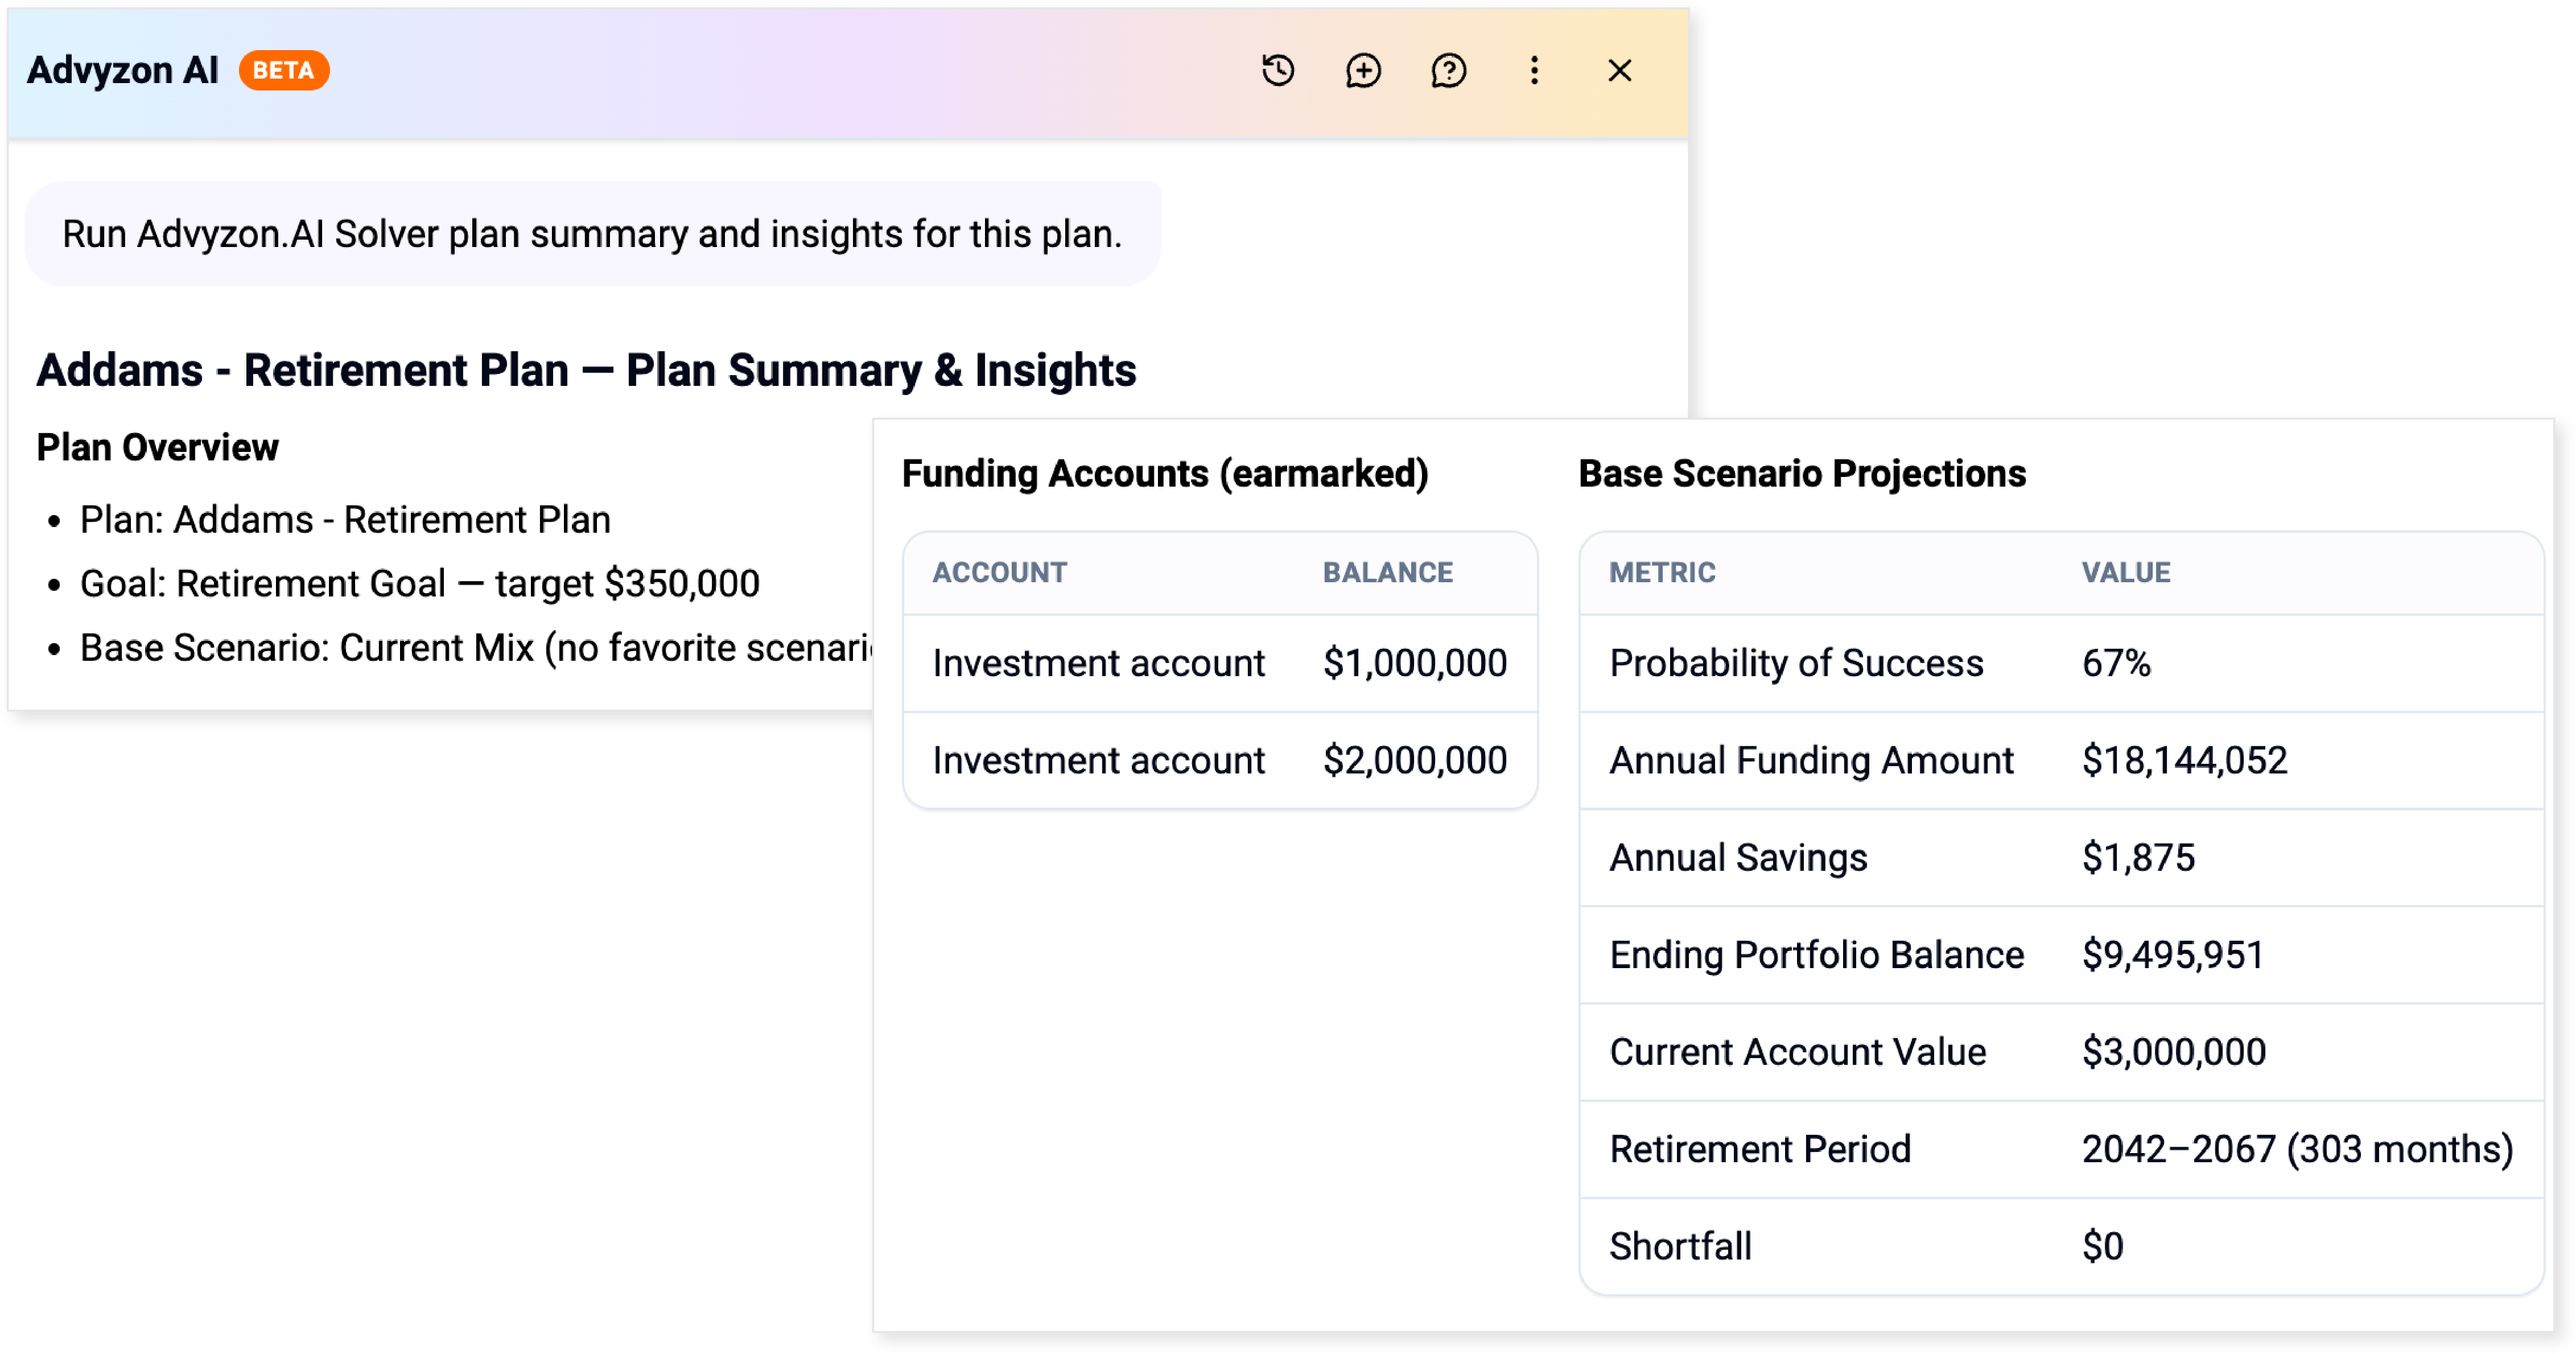Open the chat history clock icon
Image resolution: width=2576 pixels, height=1354 pixels.
click(x=1278, y=71)
